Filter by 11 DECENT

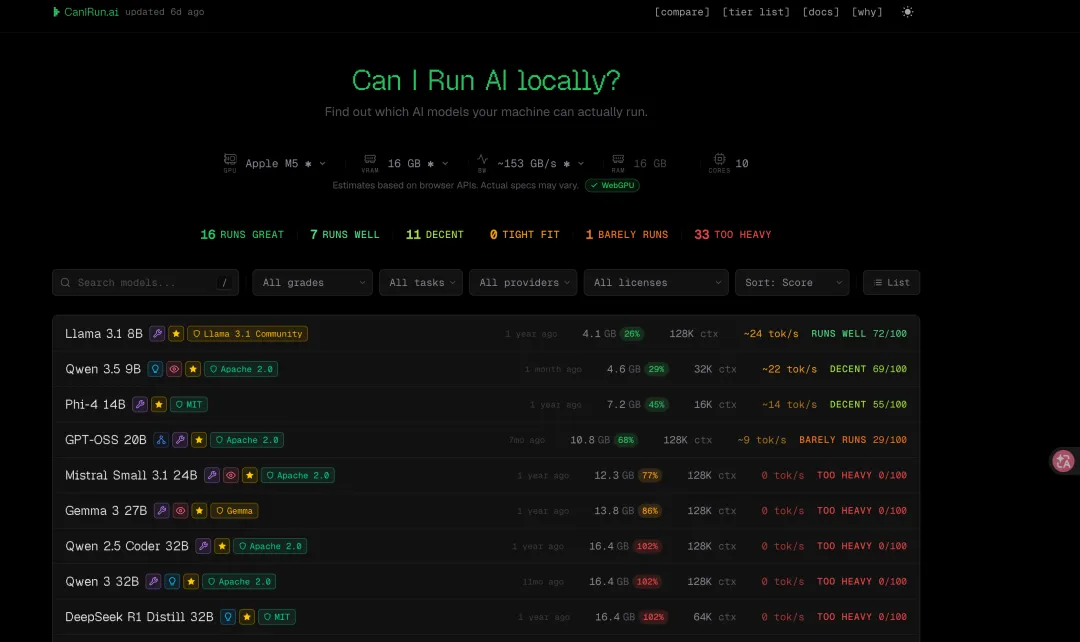click(x=435, y=235)
